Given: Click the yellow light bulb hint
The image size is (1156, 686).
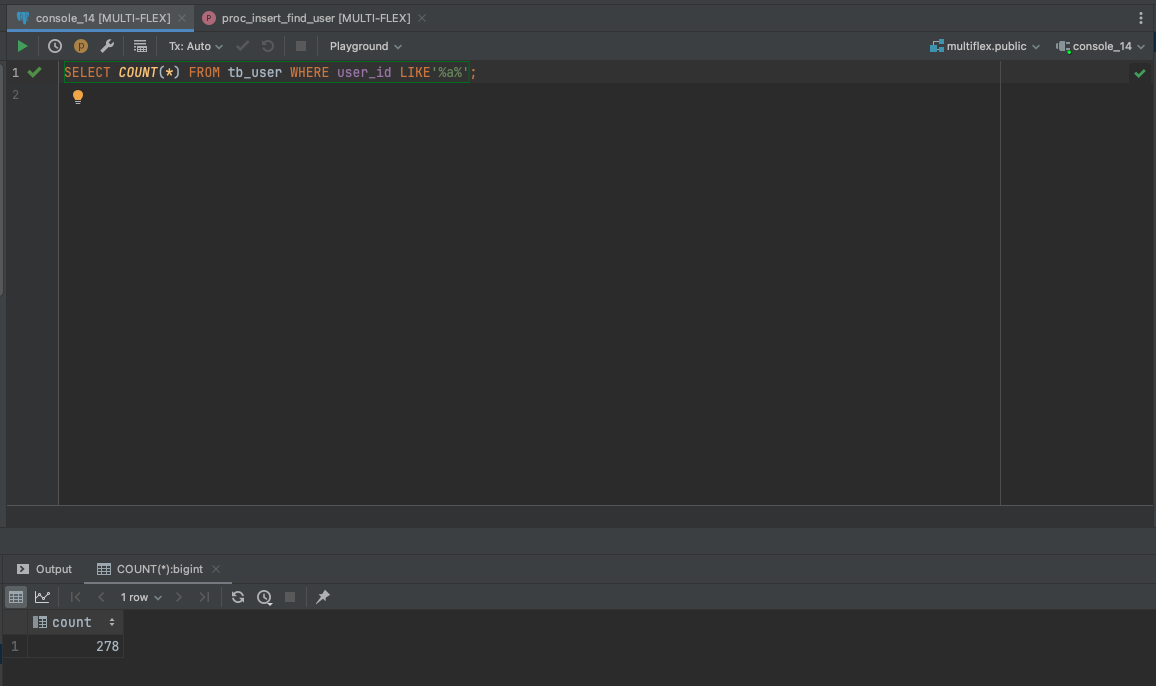Looking at the screenshot, I should [77, 97].
